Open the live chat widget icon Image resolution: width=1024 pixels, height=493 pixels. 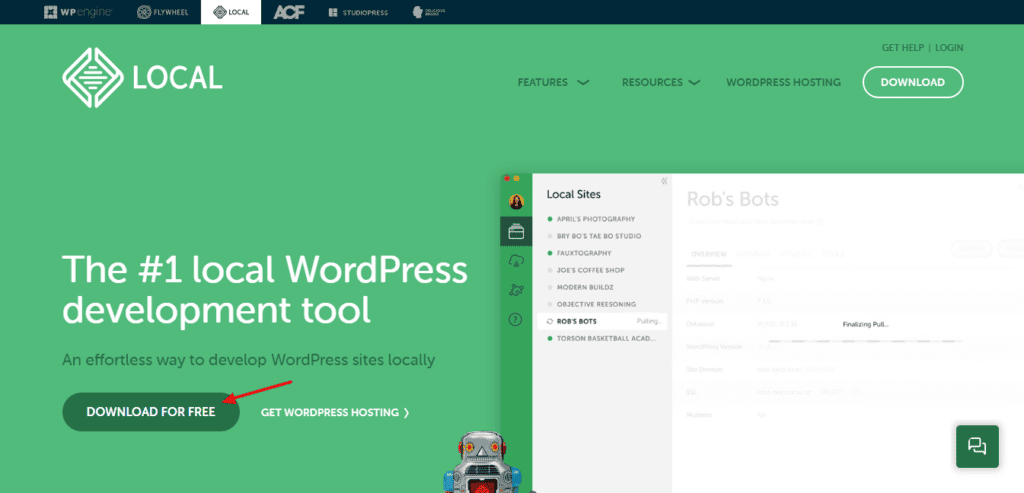point(976,446)
